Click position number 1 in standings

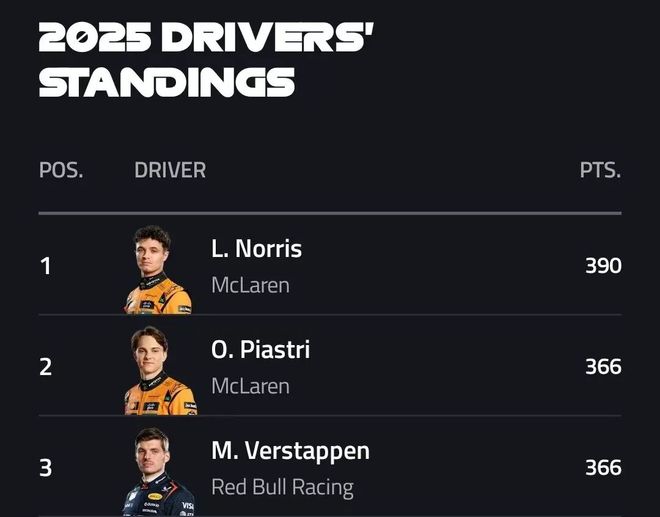pyautogui.click(x=45, y=267)
